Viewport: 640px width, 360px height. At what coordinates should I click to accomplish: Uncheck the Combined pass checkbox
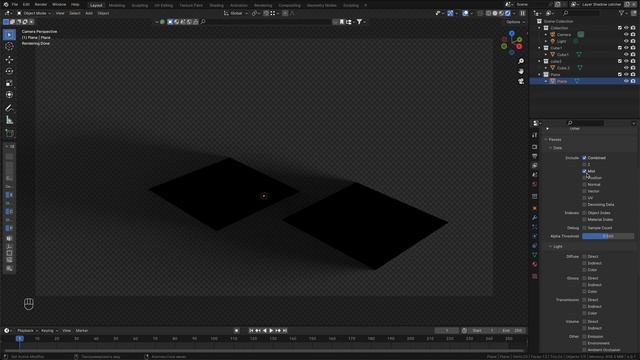[x=584, y=158]
